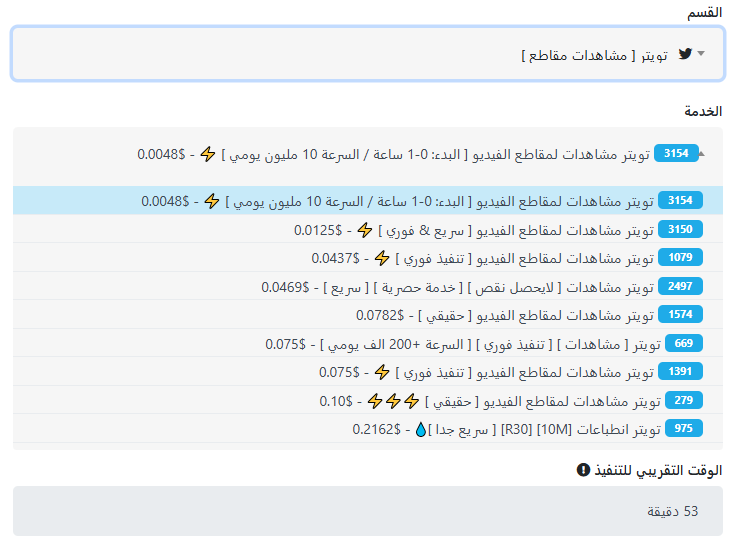Click the القسم label

tap(704, 12)
